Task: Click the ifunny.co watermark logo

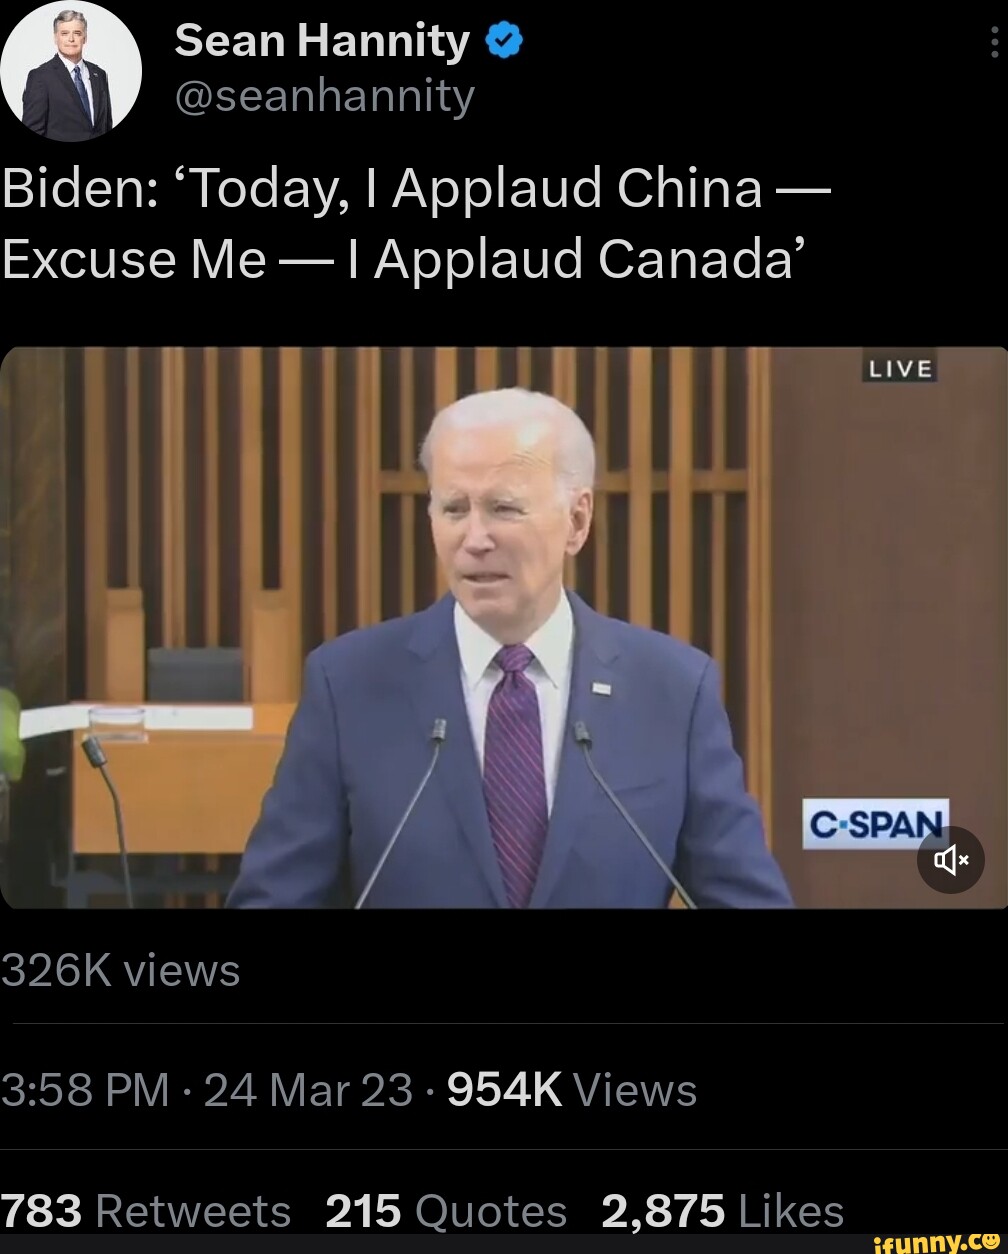Action: coord(938,1242)
